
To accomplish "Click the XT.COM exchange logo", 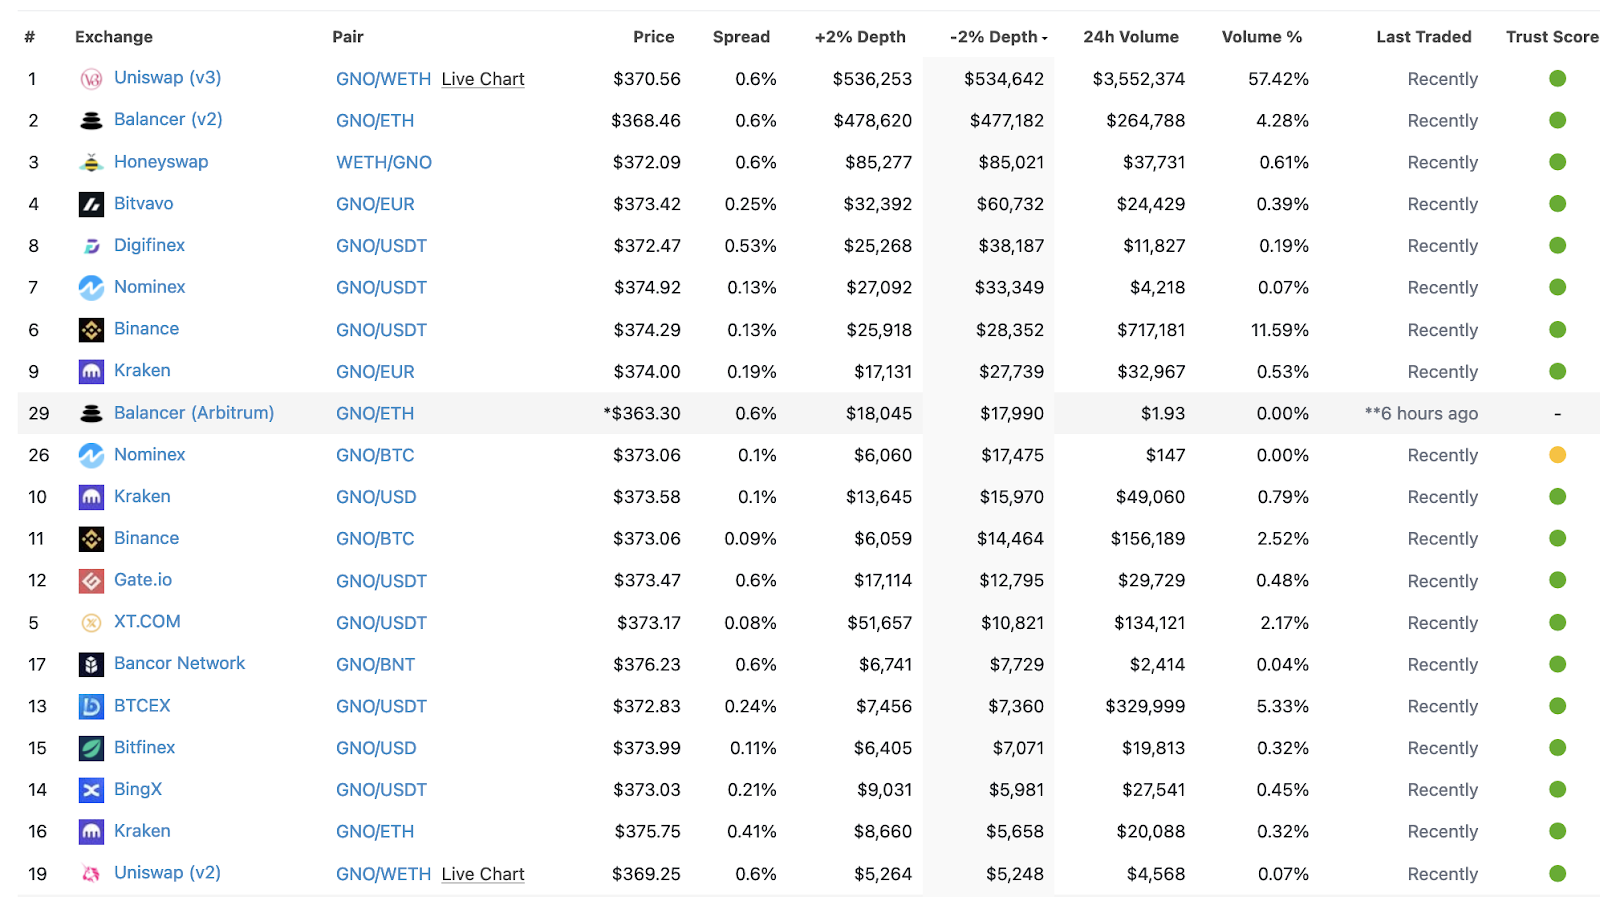I will pyautogui.click(x=91, y=623).
